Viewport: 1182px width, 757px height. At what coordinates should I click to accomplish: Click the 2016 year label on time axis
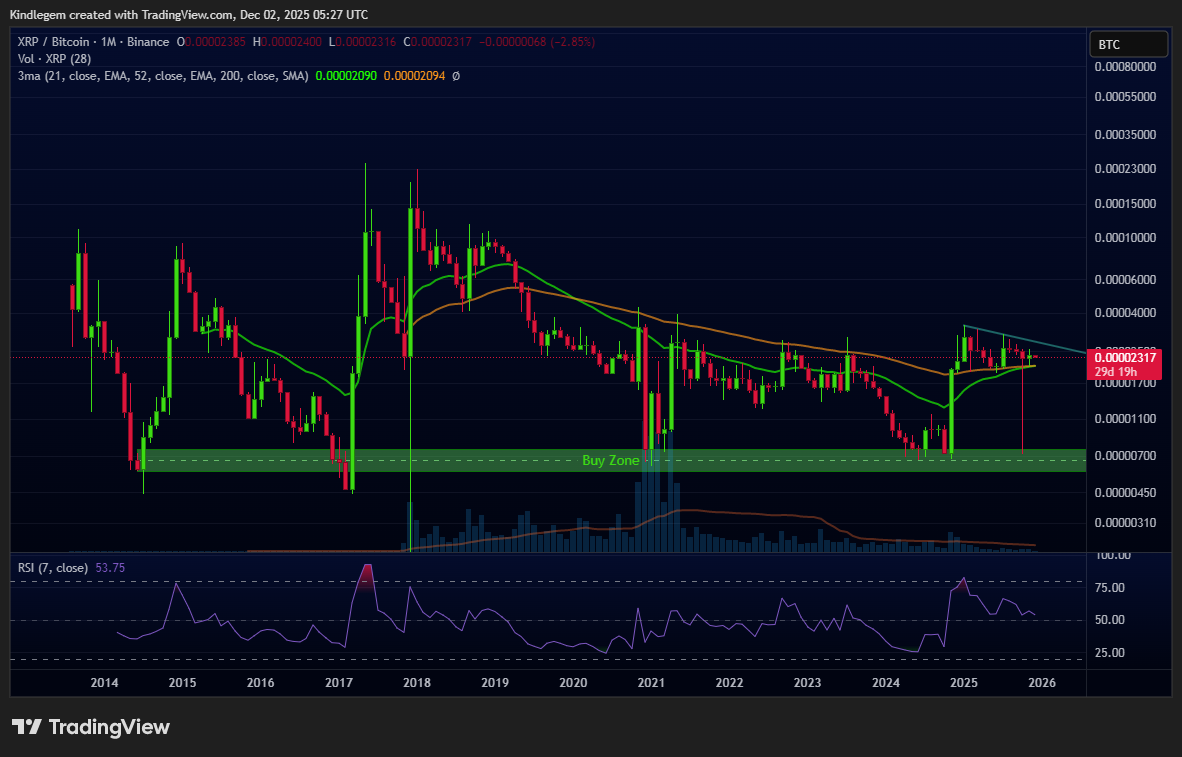tap(261, 683)
